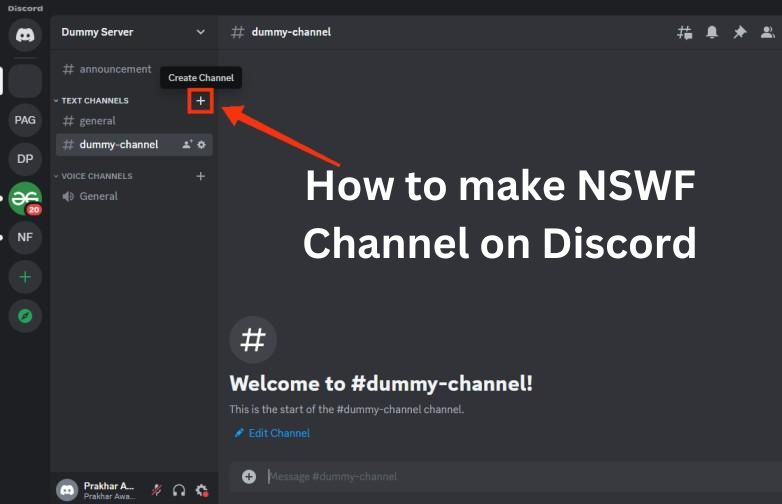Open the DP server
782x504 pixels.
click(x=25, y=159)
